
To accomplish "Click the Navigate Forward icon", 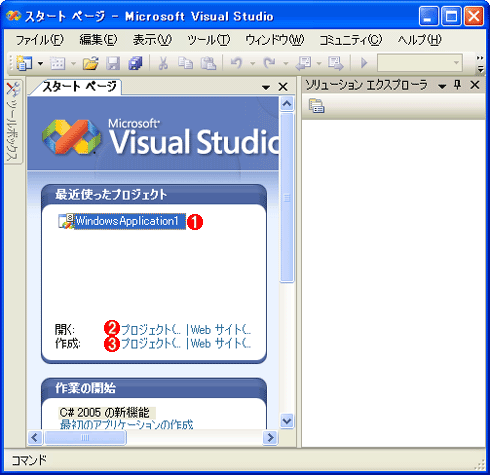I will (335, 63).
